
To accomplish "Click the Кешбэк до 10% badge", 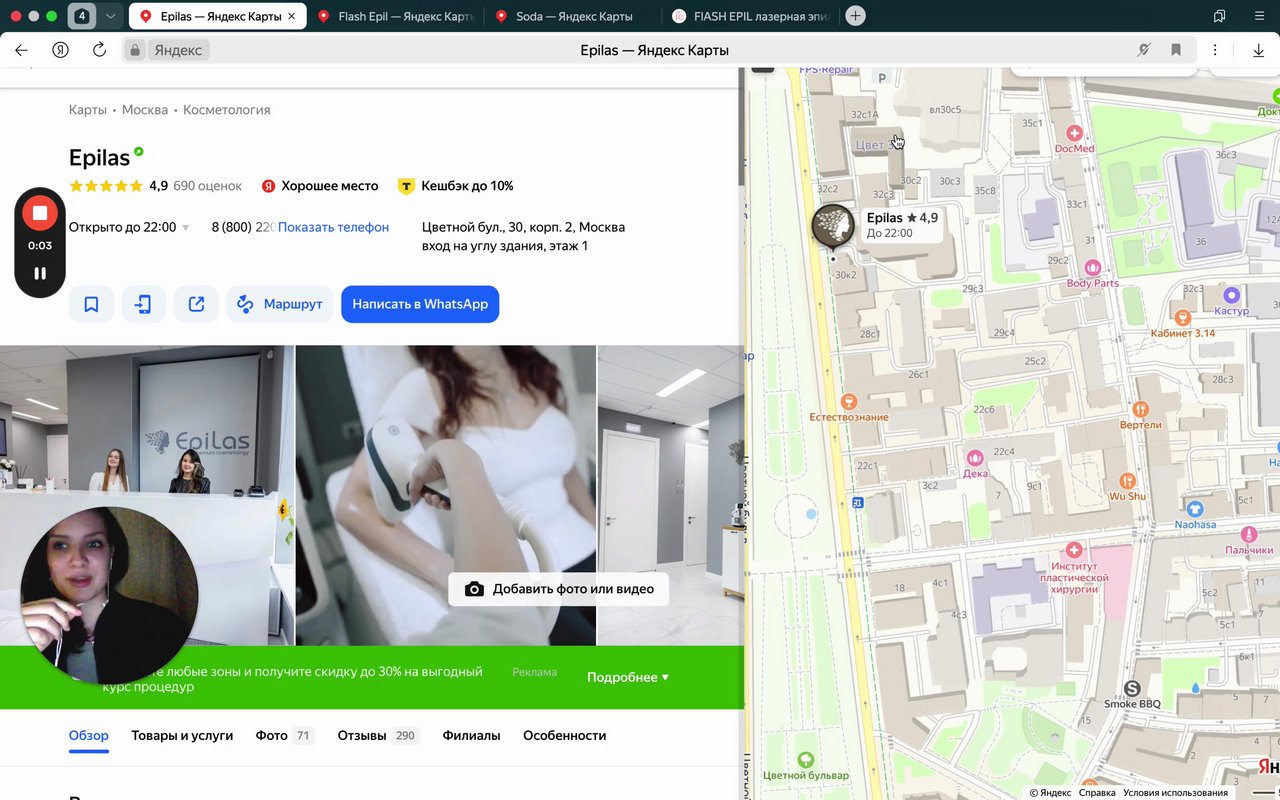I will coord(456,186).
